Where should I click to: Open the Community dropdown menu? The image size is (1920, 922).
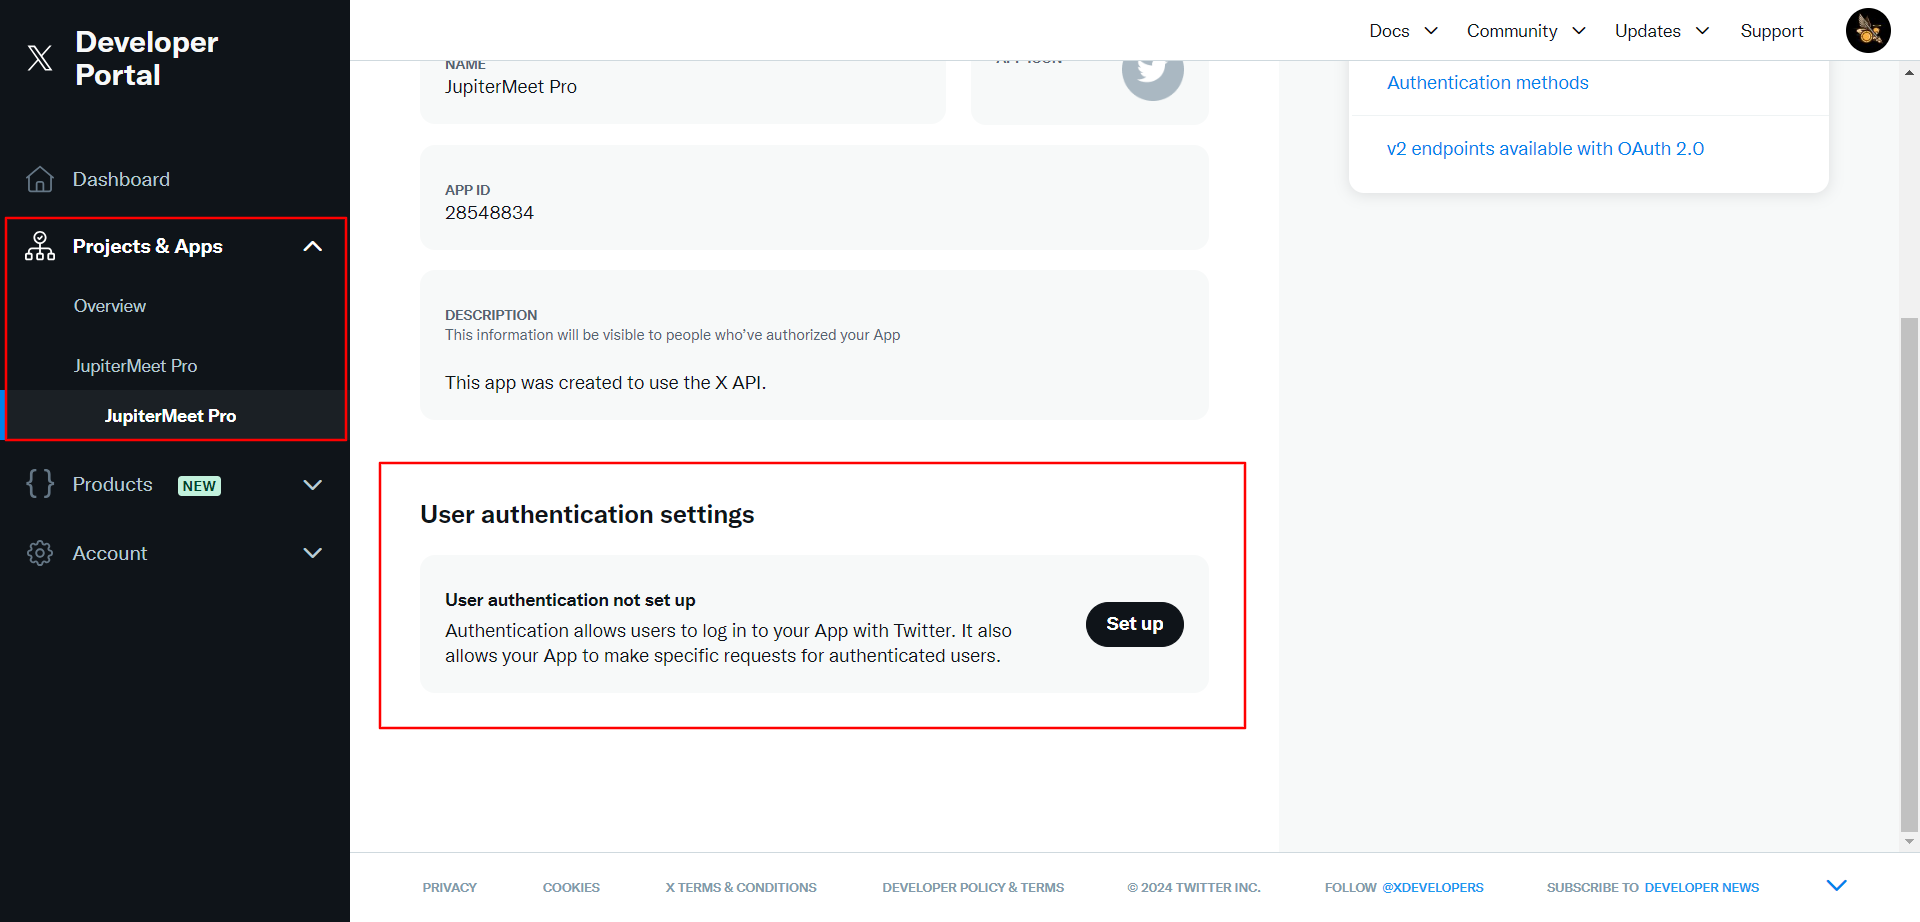[1525, 31]
